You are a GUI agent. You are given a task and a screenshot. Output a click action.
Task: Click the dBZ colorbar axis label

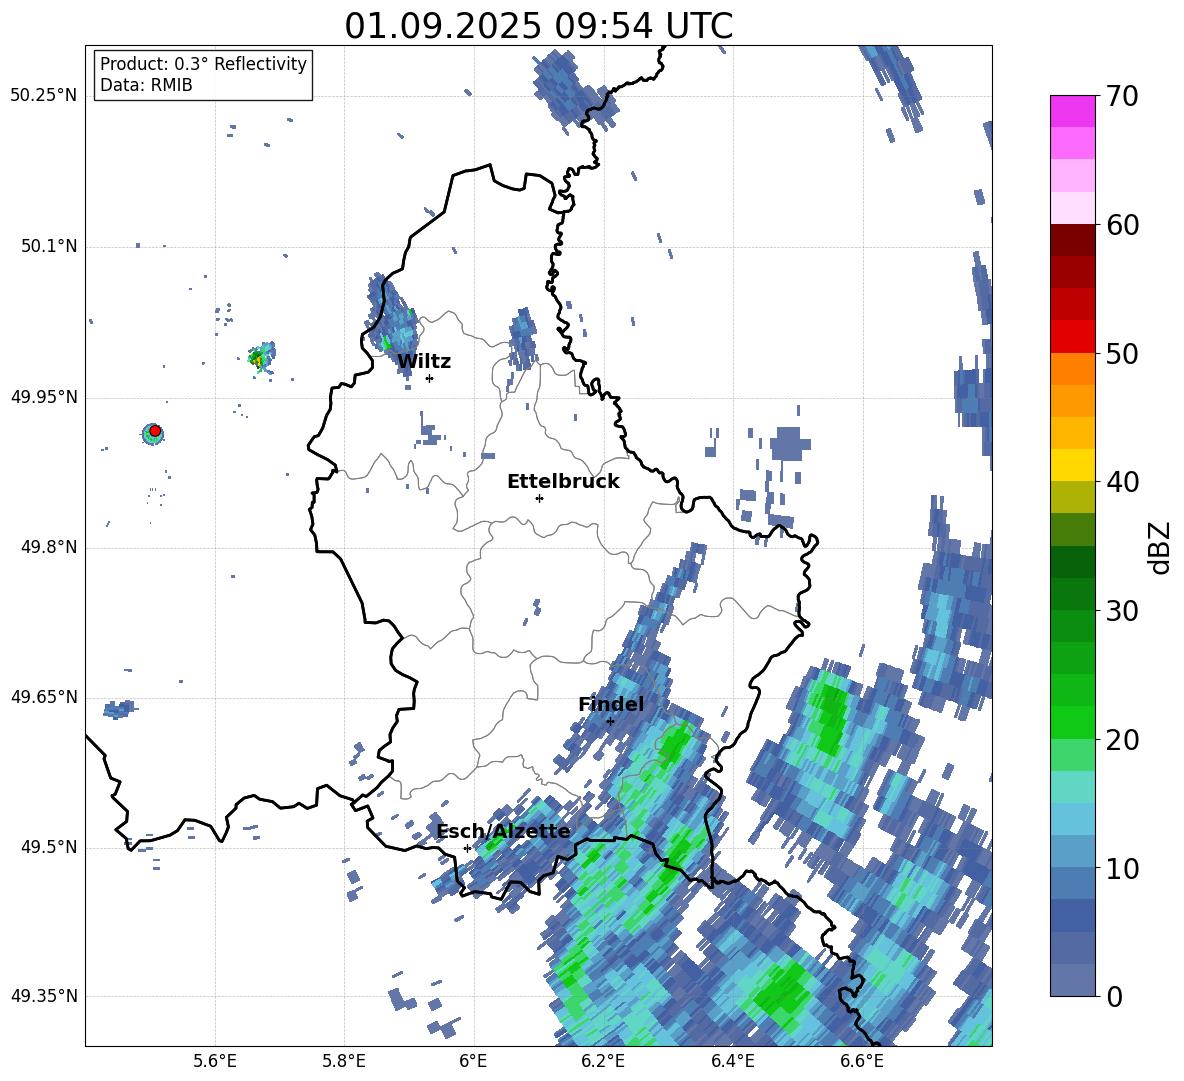tap(1159, 548)
